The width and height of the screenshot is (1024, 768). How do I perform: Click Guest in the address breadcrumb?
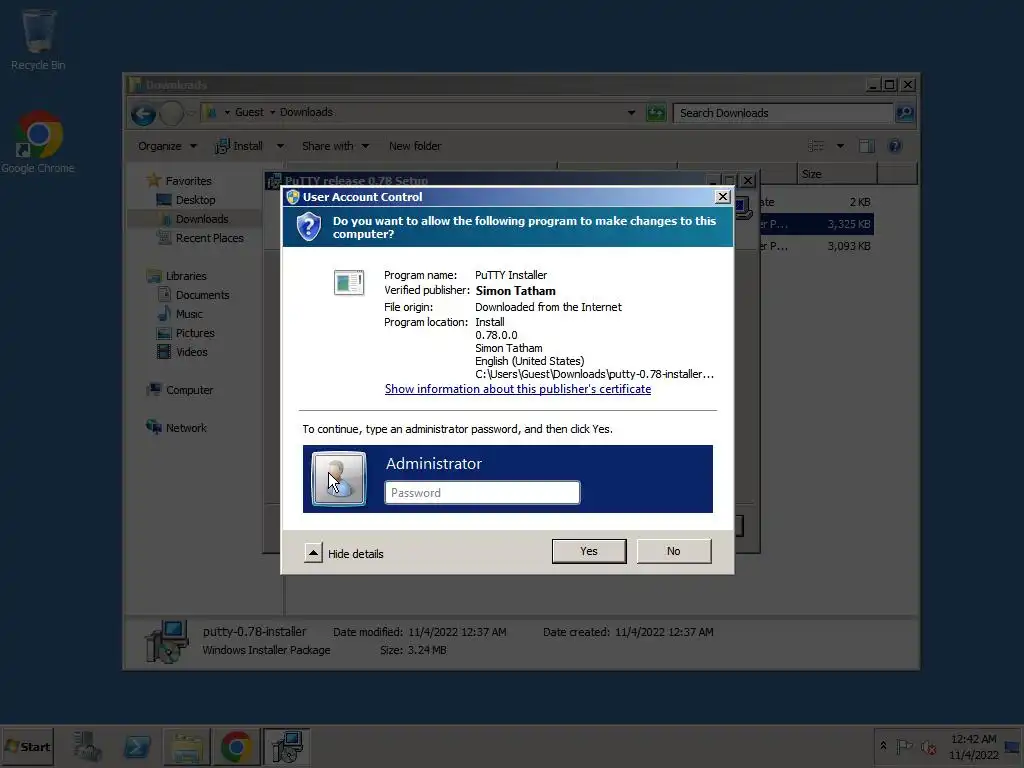click(249, 112)
